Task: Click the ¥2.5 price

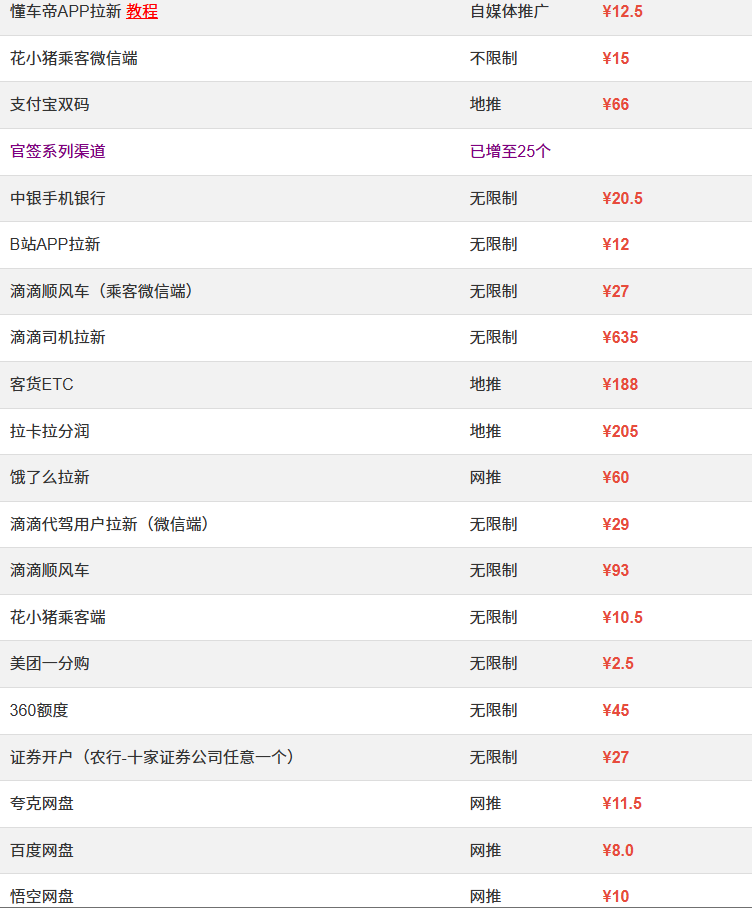Action: pos(618,664)
